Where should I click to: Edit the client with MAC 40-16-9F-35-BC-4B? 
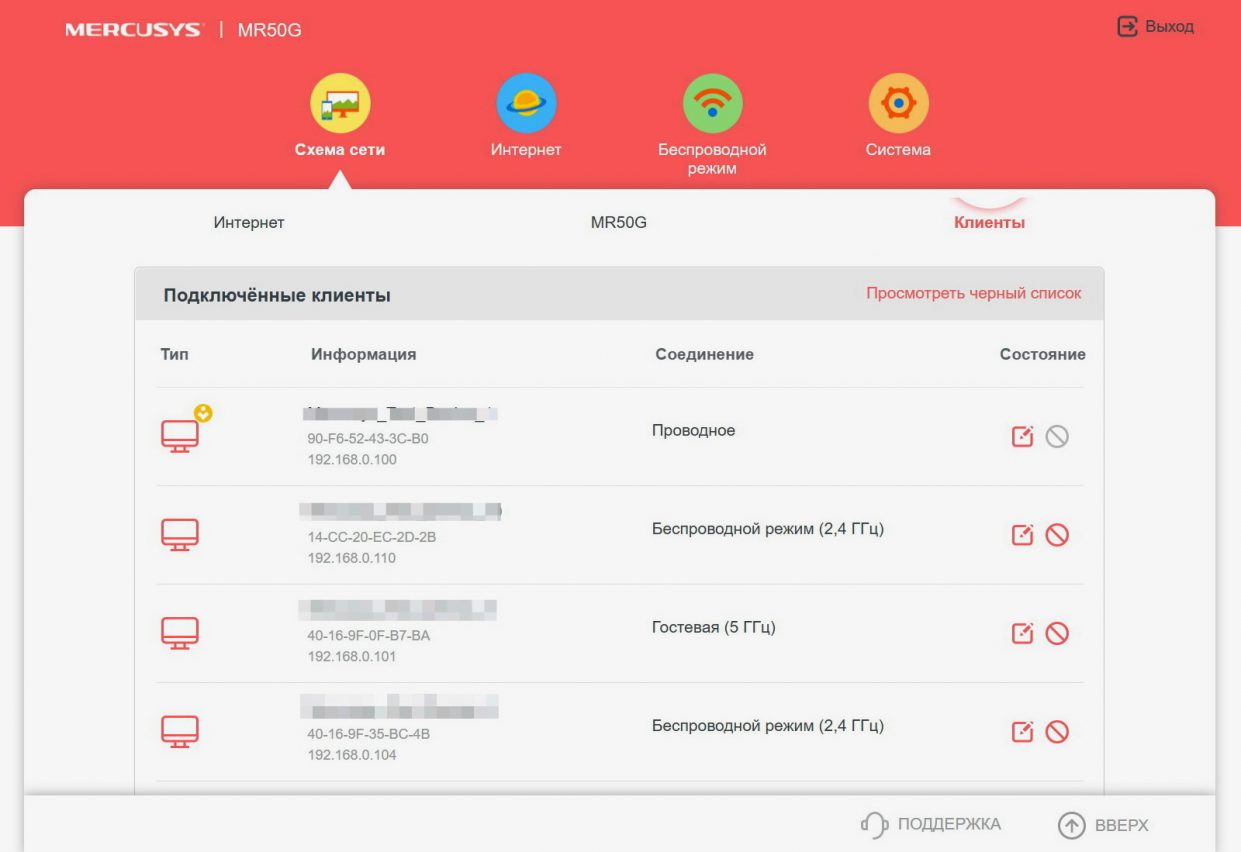1022,732
